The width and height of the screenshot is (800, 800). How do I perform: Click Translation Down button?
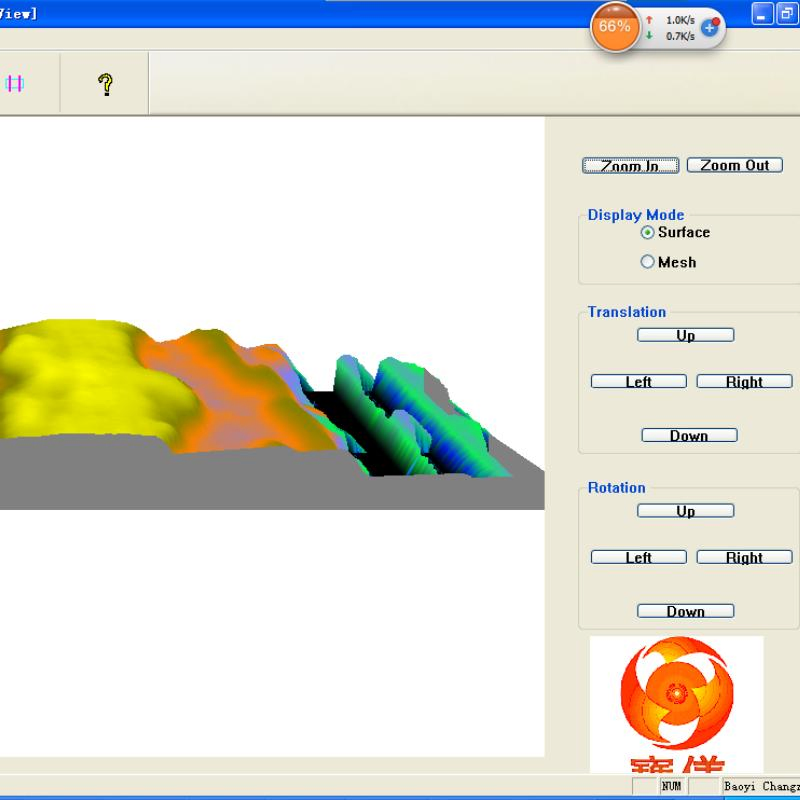689,435
